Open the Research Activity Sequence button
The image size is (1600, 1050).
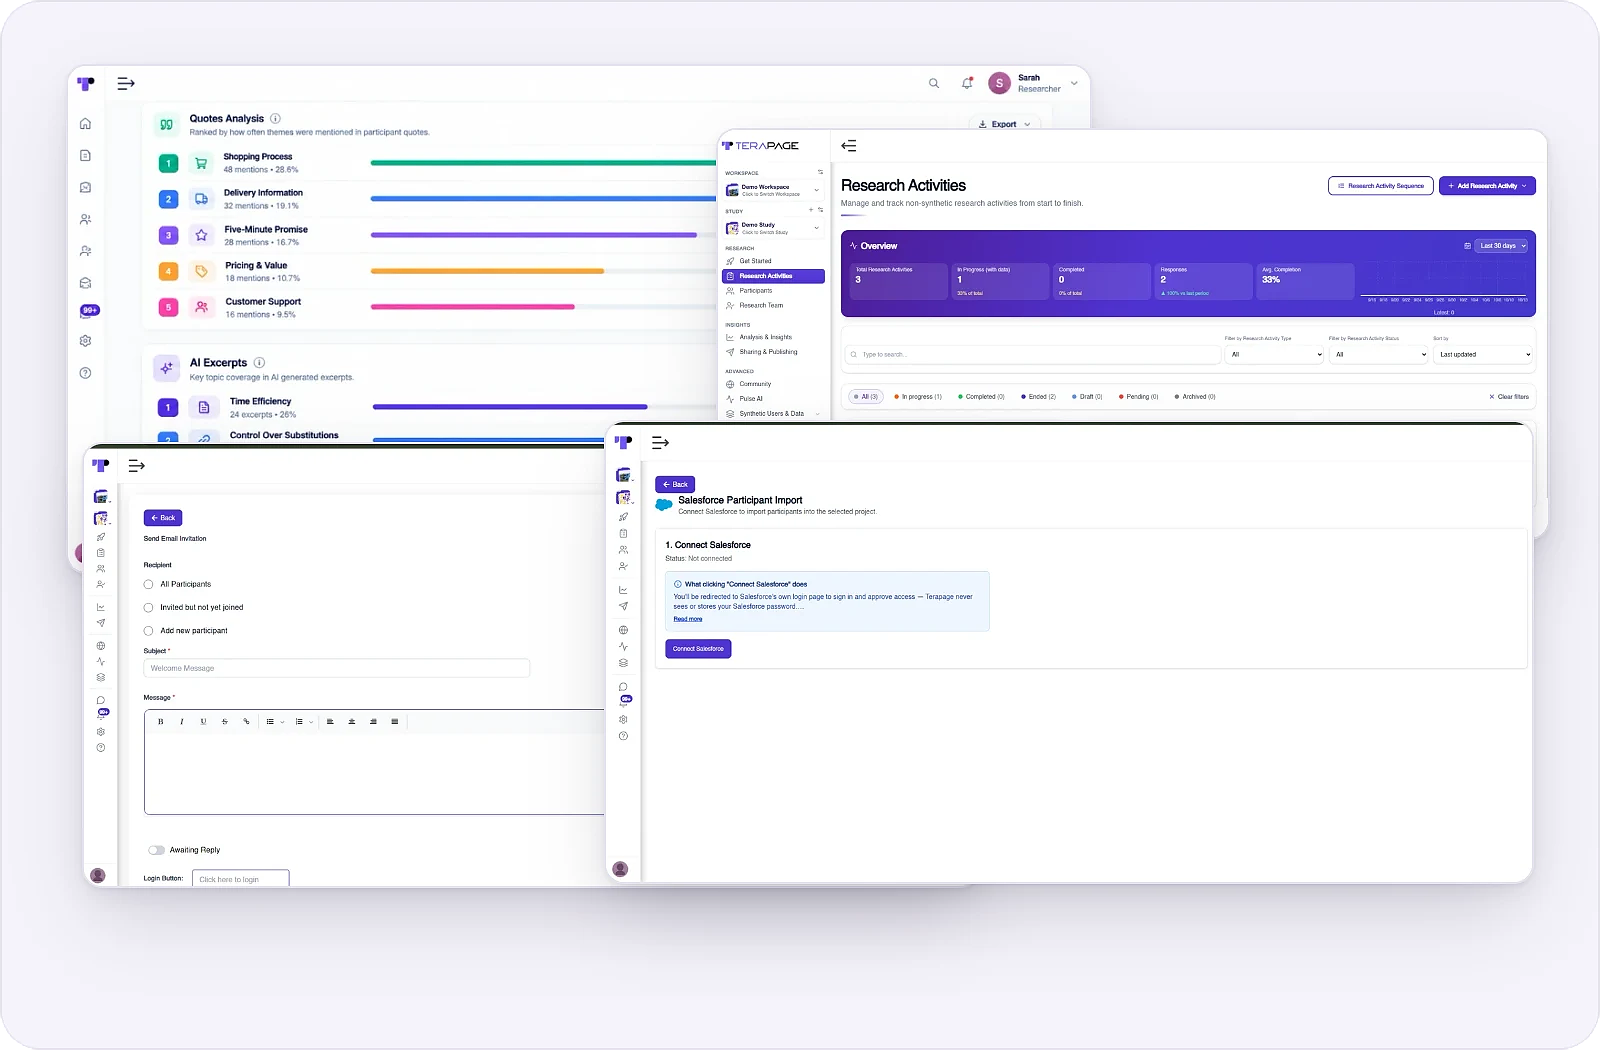pos(1381,186)
